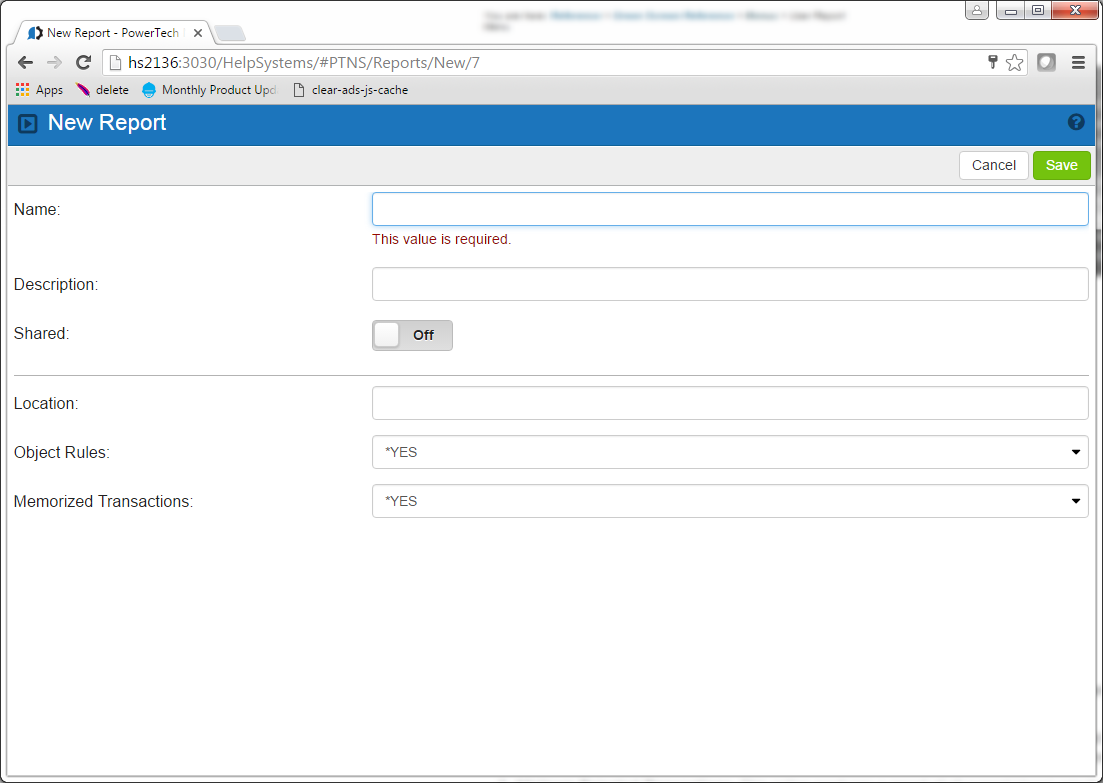Click the saved password key icon

[x=993, y=63]
